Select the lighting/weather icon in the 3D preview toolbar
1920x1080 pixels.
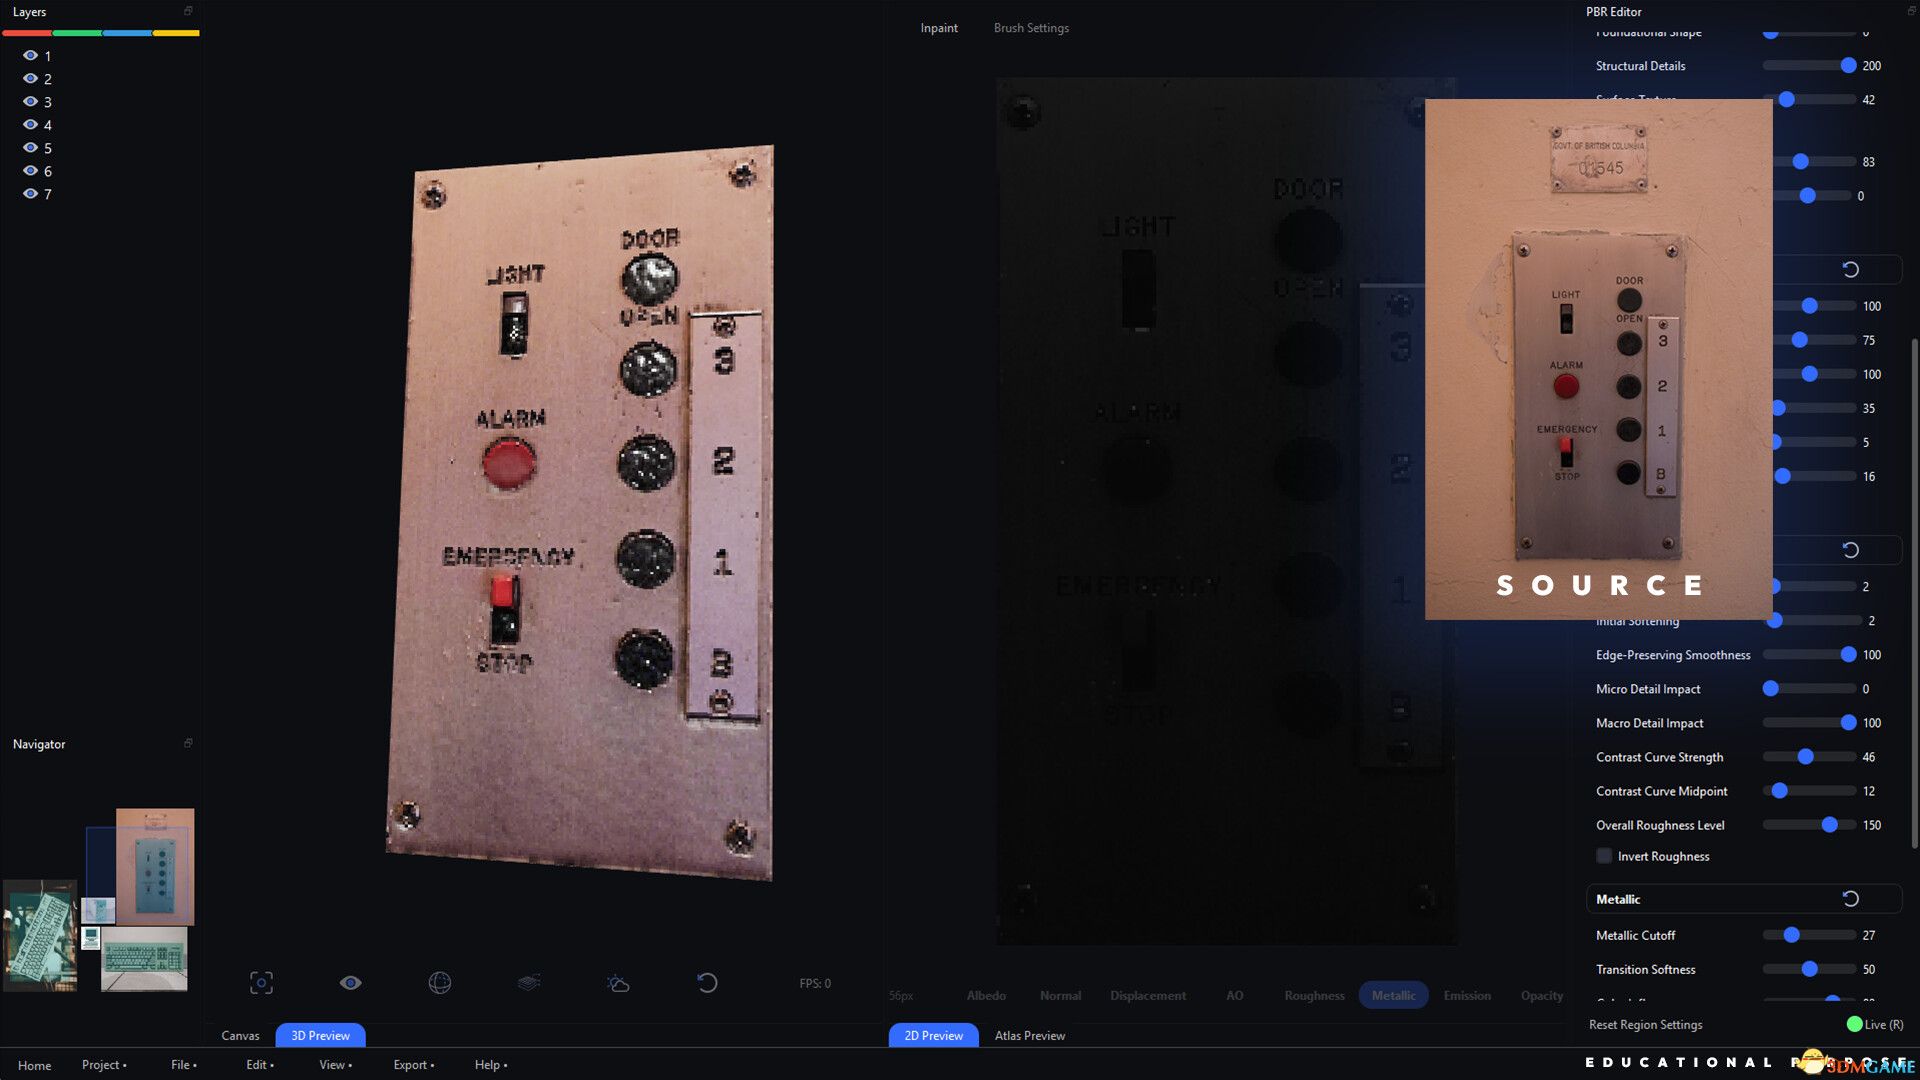(x=618, y=983)
